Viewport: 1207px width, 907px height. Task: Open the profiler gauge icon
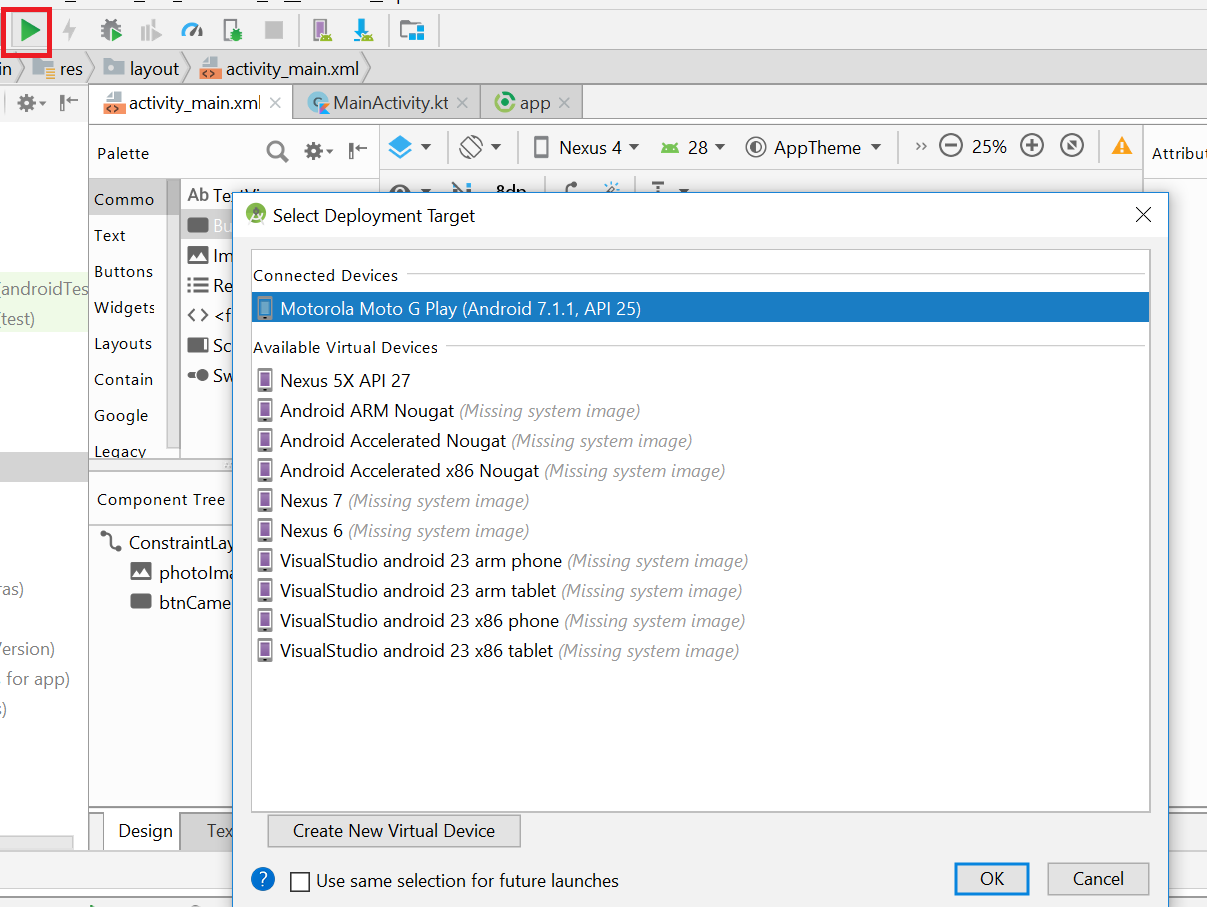click(x=192, y=31)
